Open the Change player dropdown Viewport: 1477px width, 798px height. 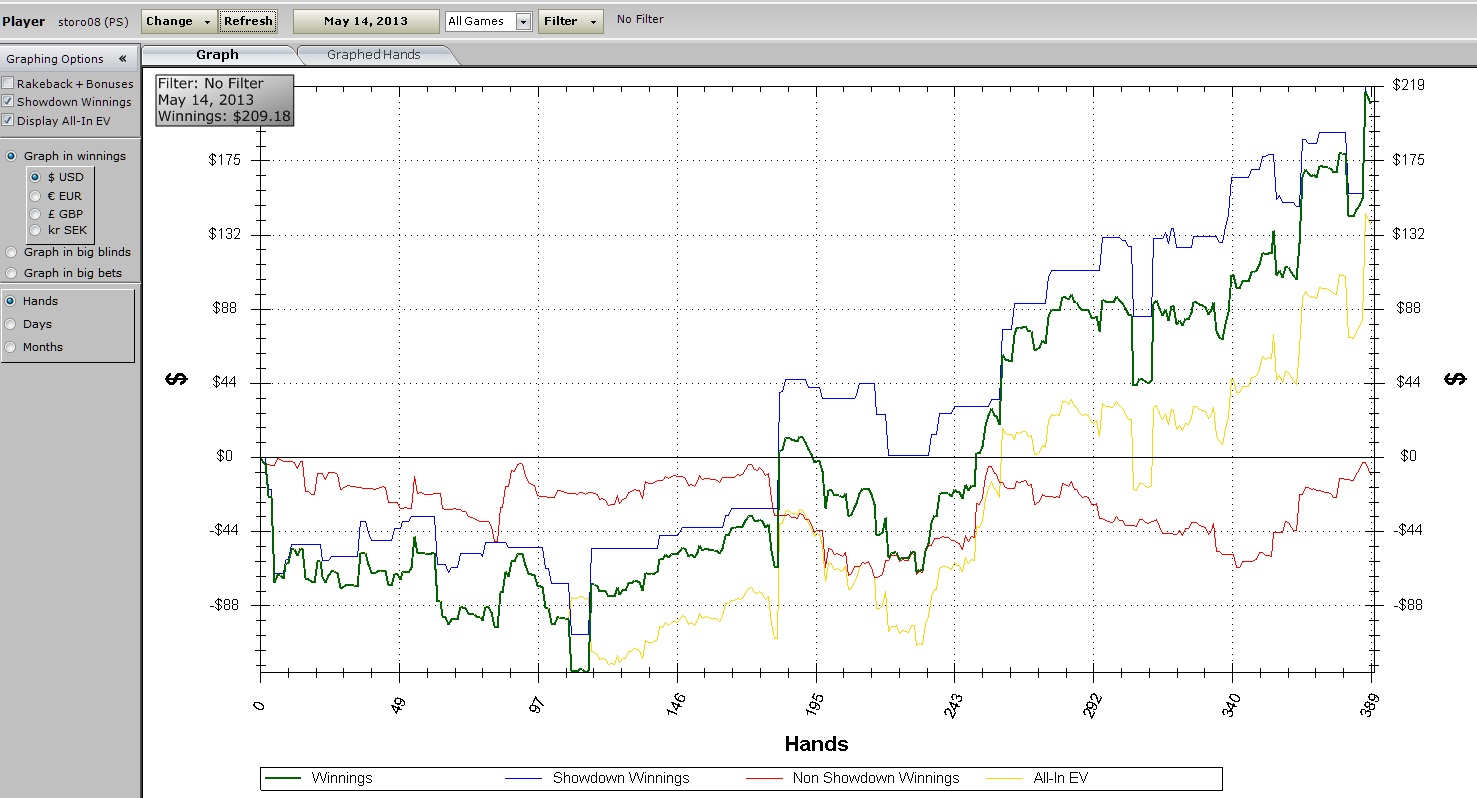pos(178,21)
